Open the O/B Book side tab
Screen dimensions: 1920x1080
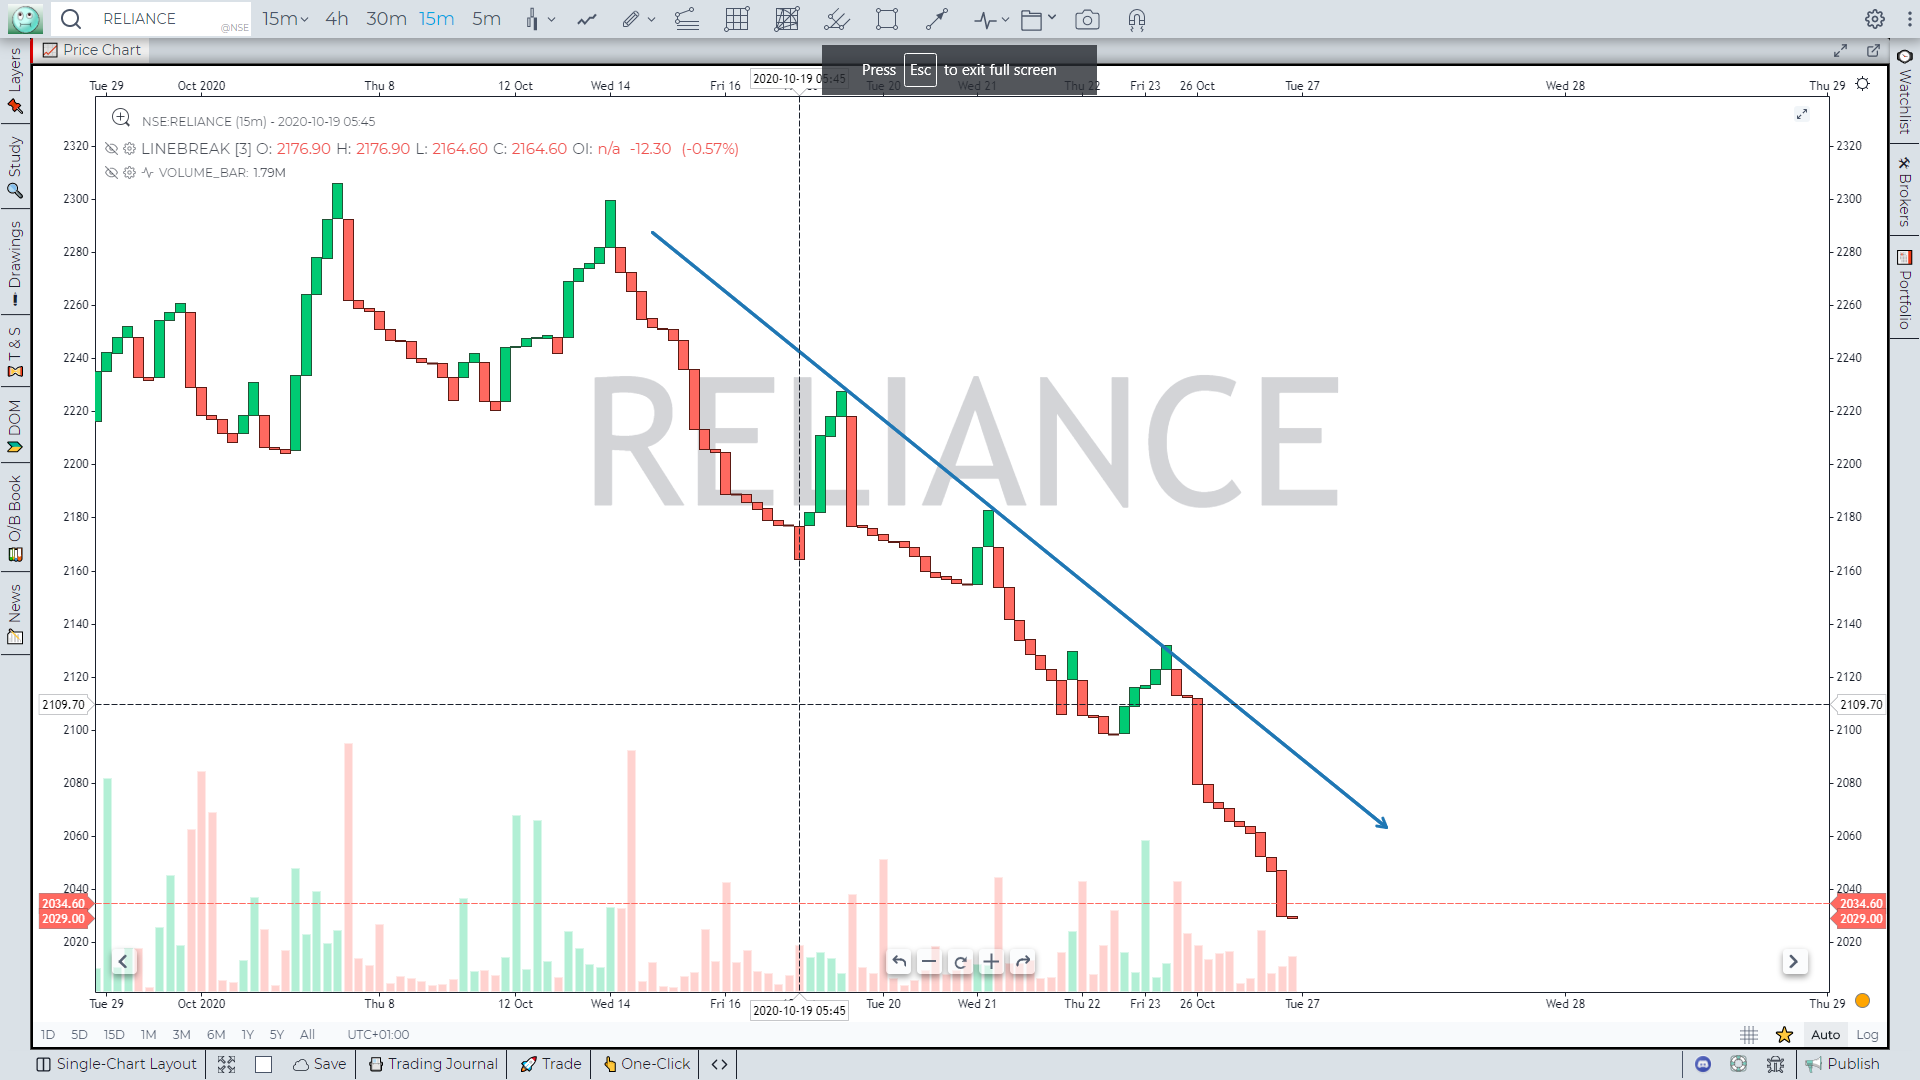tap(15, 517)
